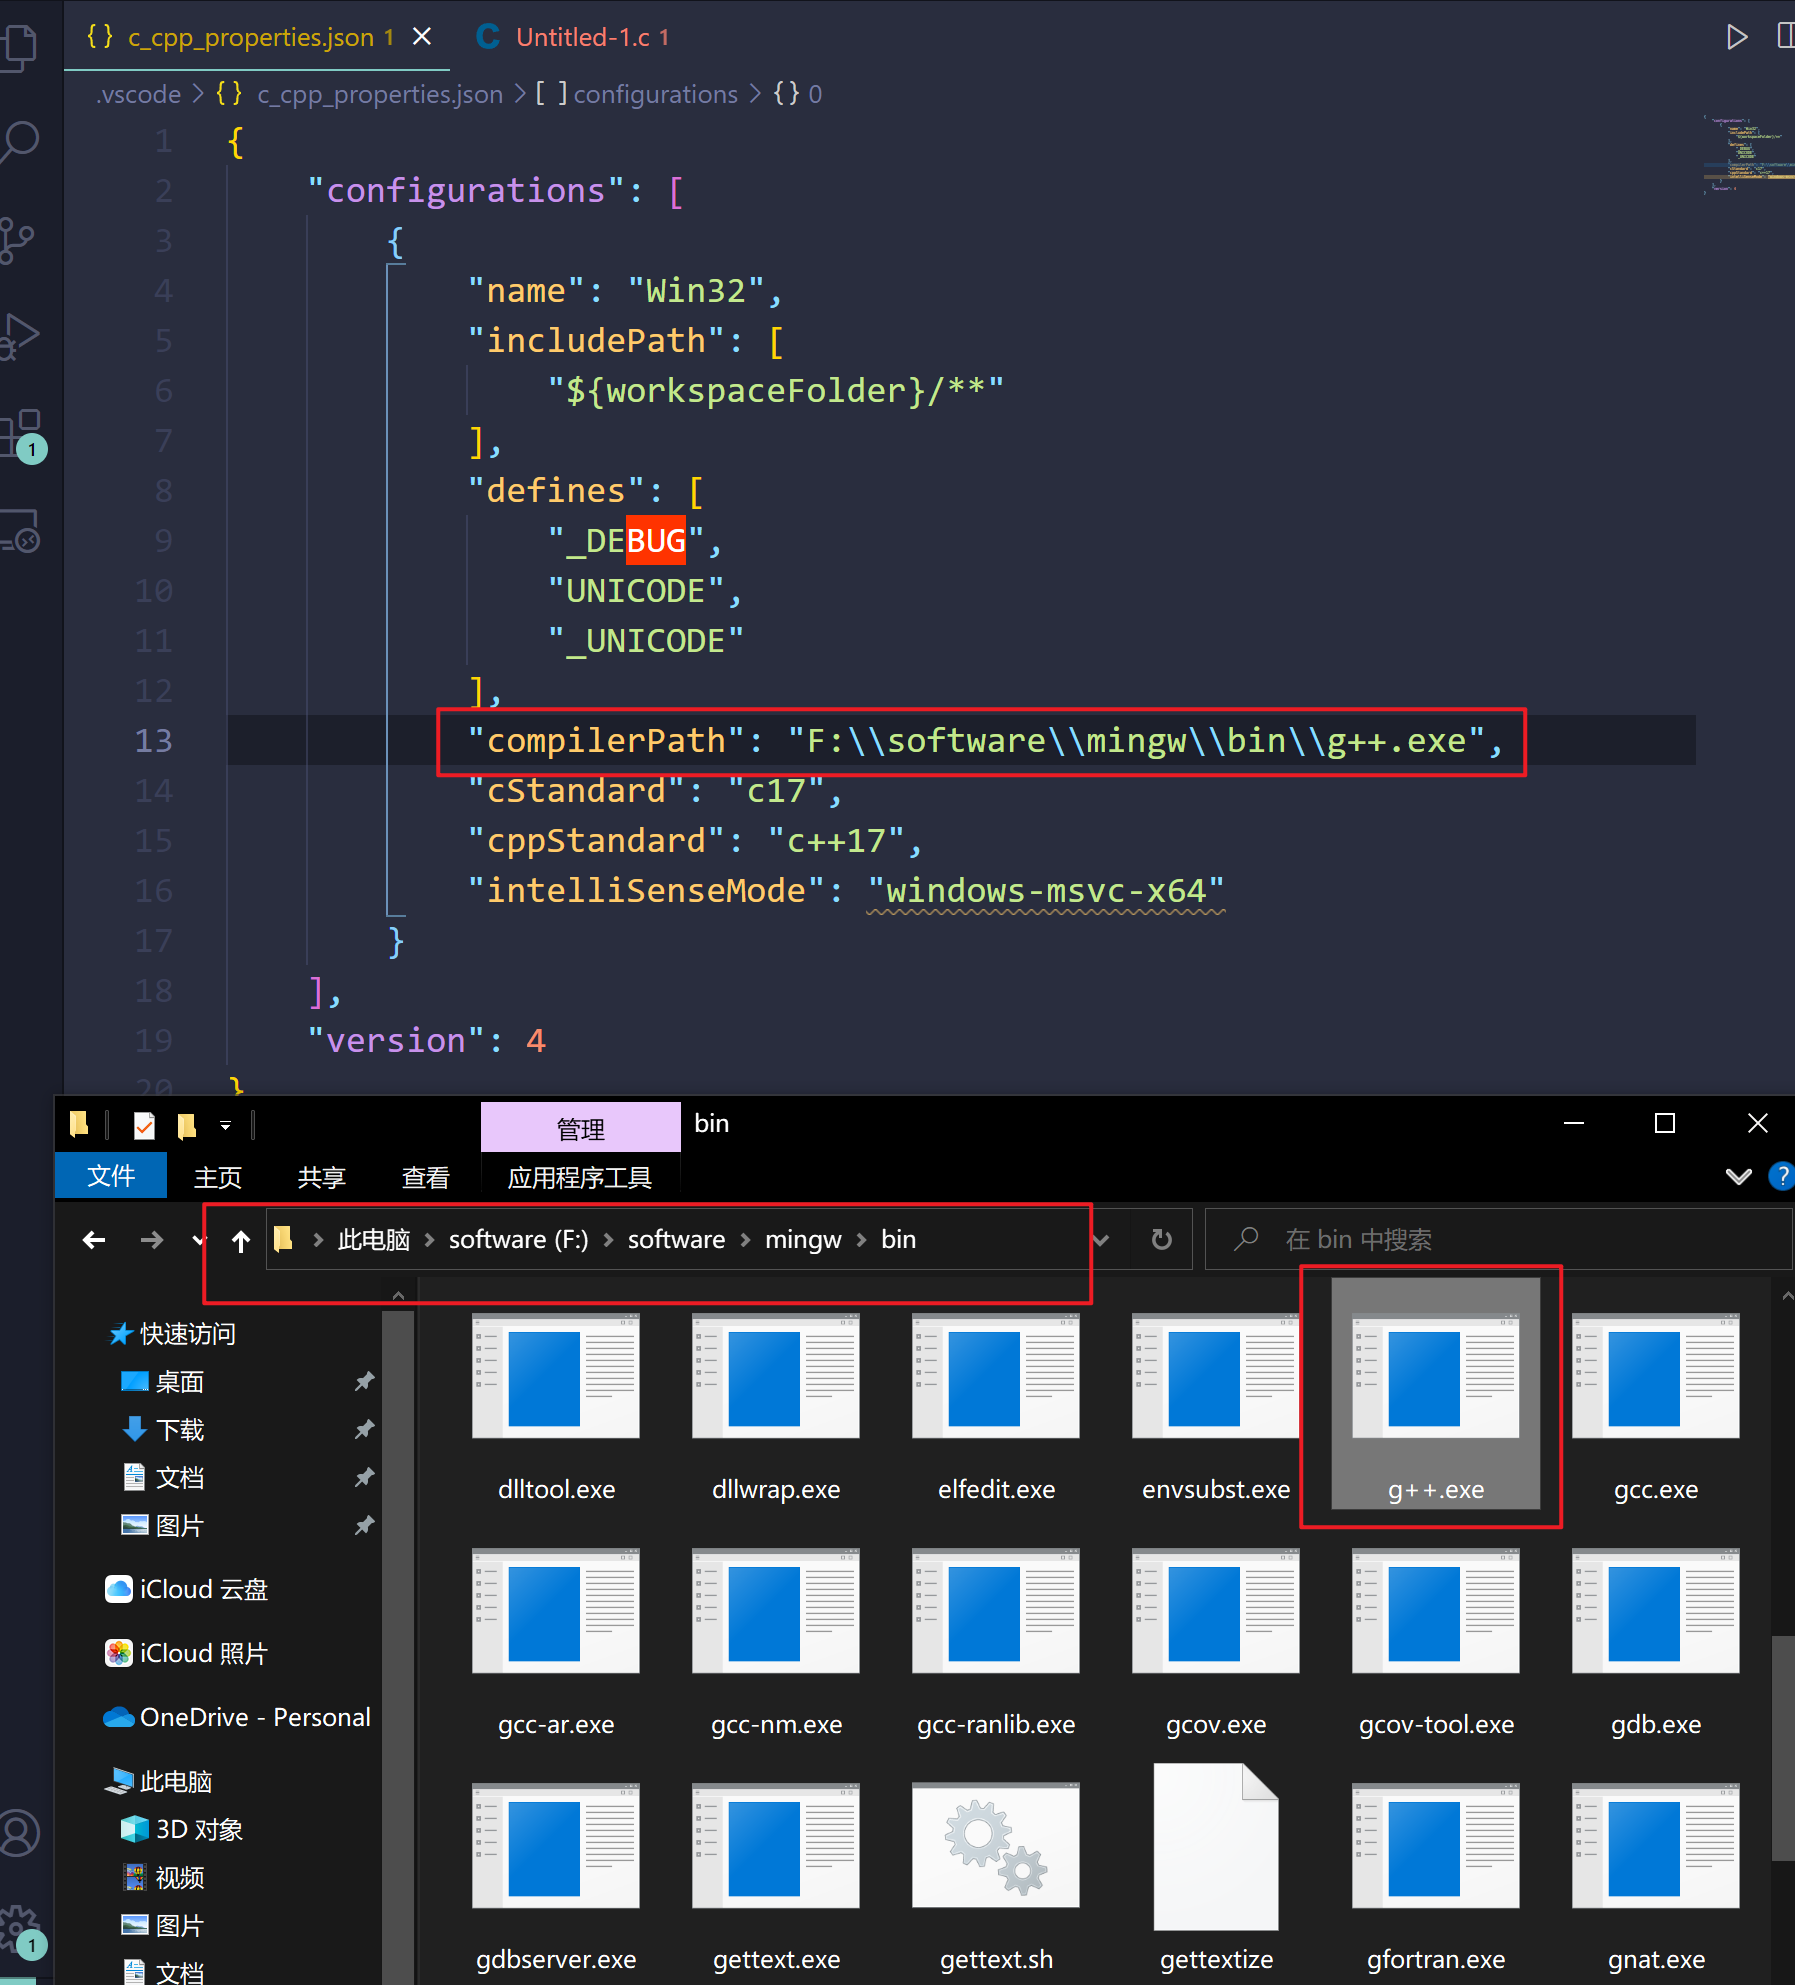Open Manage gear menu in VS Code
Image resolution: width=1795 pixels, height=1985 pixels.
tap(20, 1930)
